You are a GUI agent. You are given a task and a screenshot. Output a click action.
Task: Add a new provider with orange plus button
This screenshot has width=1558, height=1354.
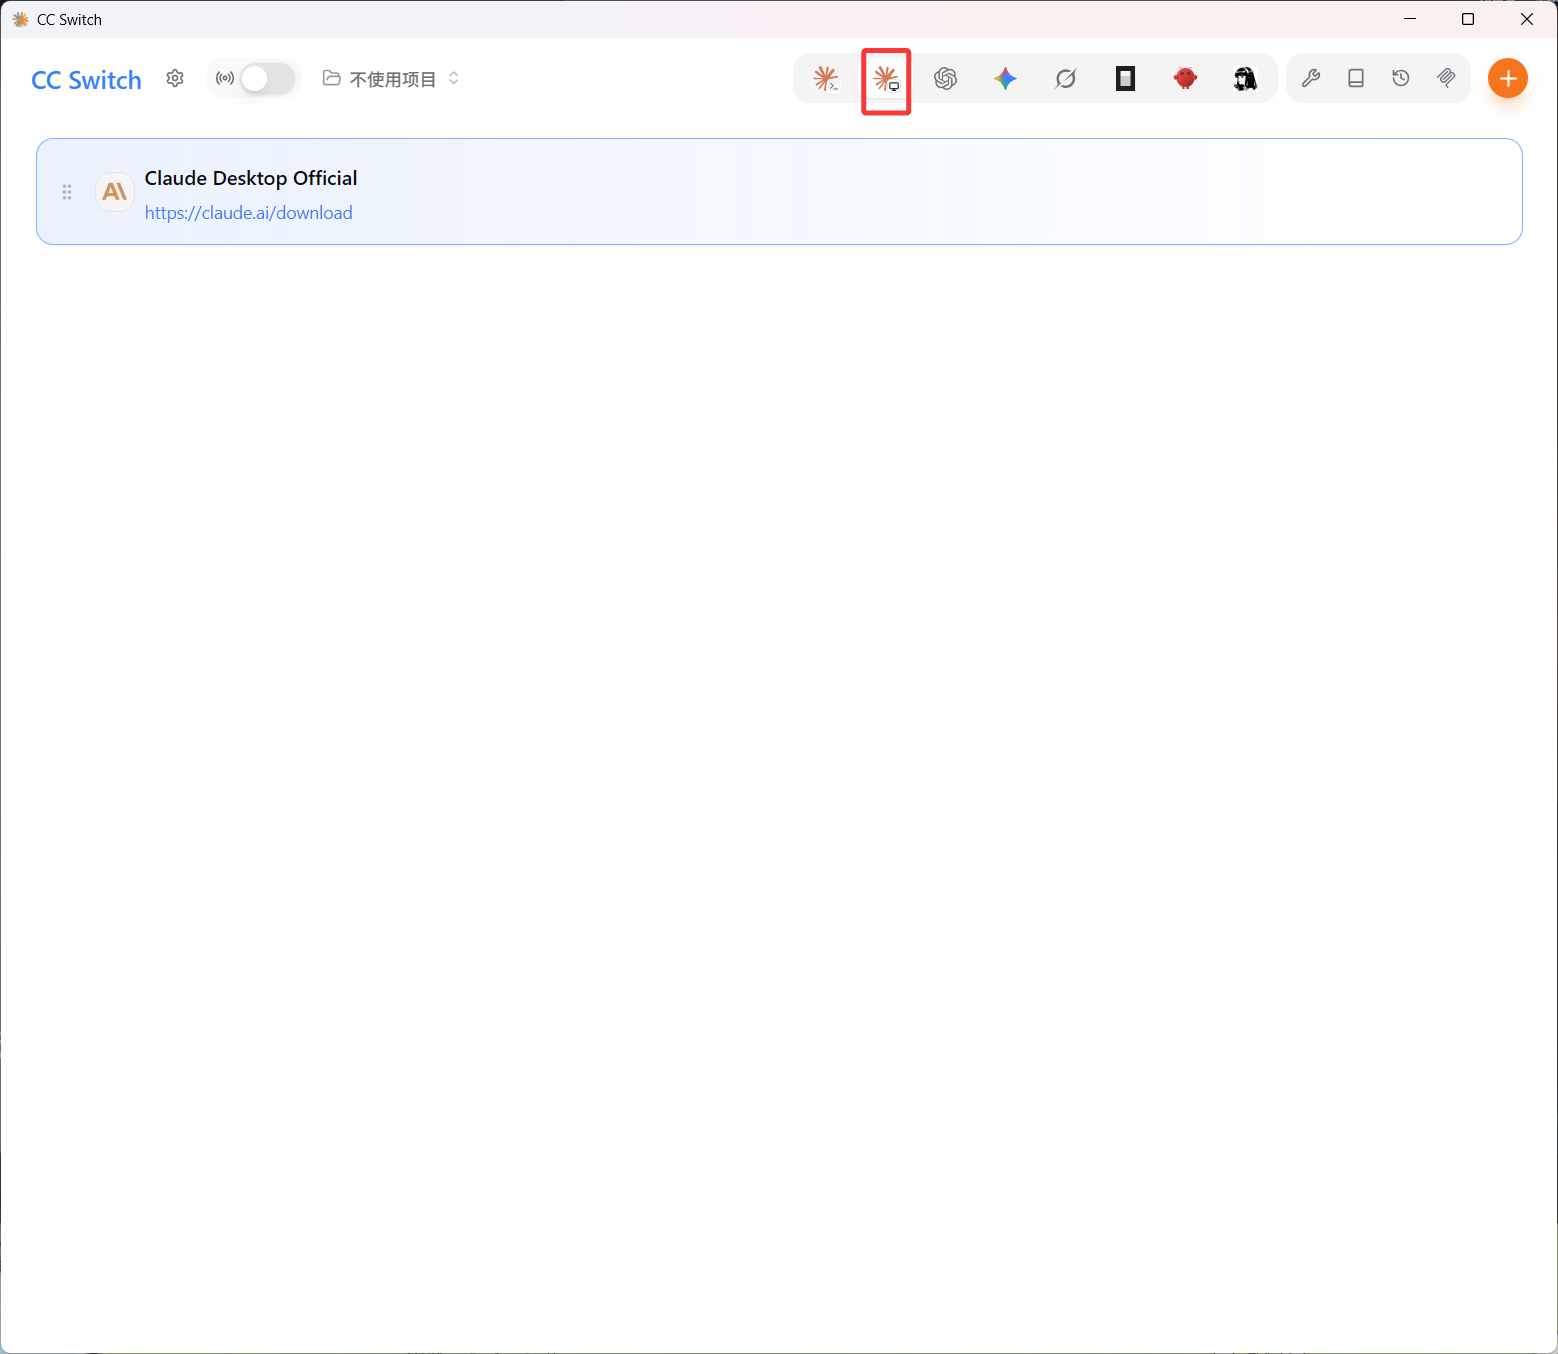click(x=1508, y=78)
